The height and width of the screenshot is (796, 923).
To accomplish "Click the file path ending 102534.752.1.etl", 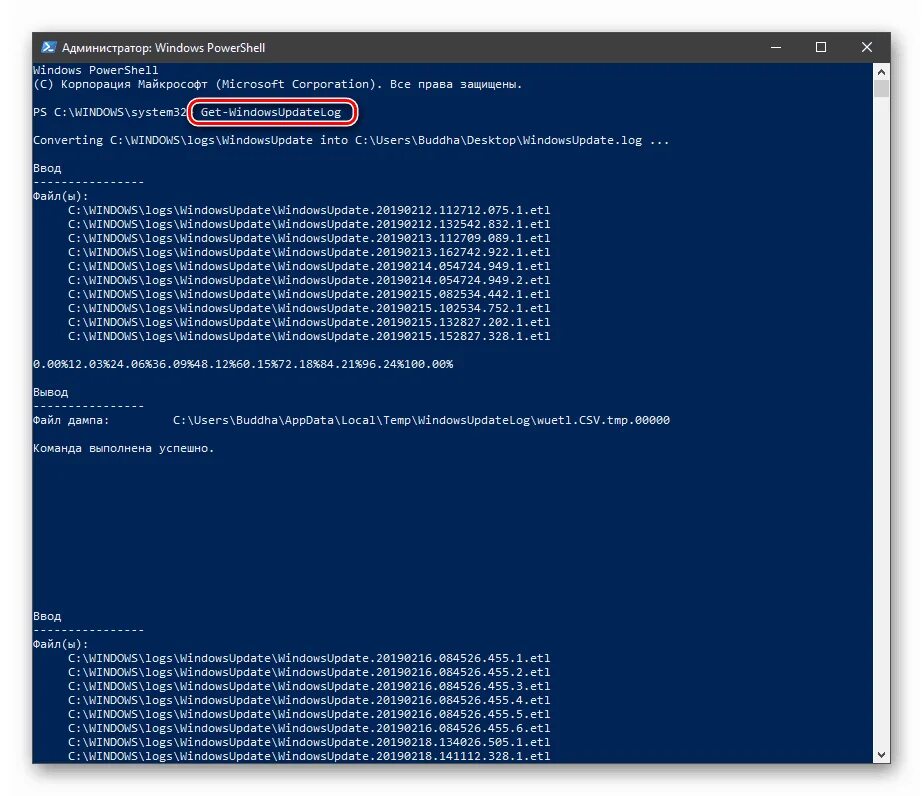I will pyautogui.click(x=309, y=309).
